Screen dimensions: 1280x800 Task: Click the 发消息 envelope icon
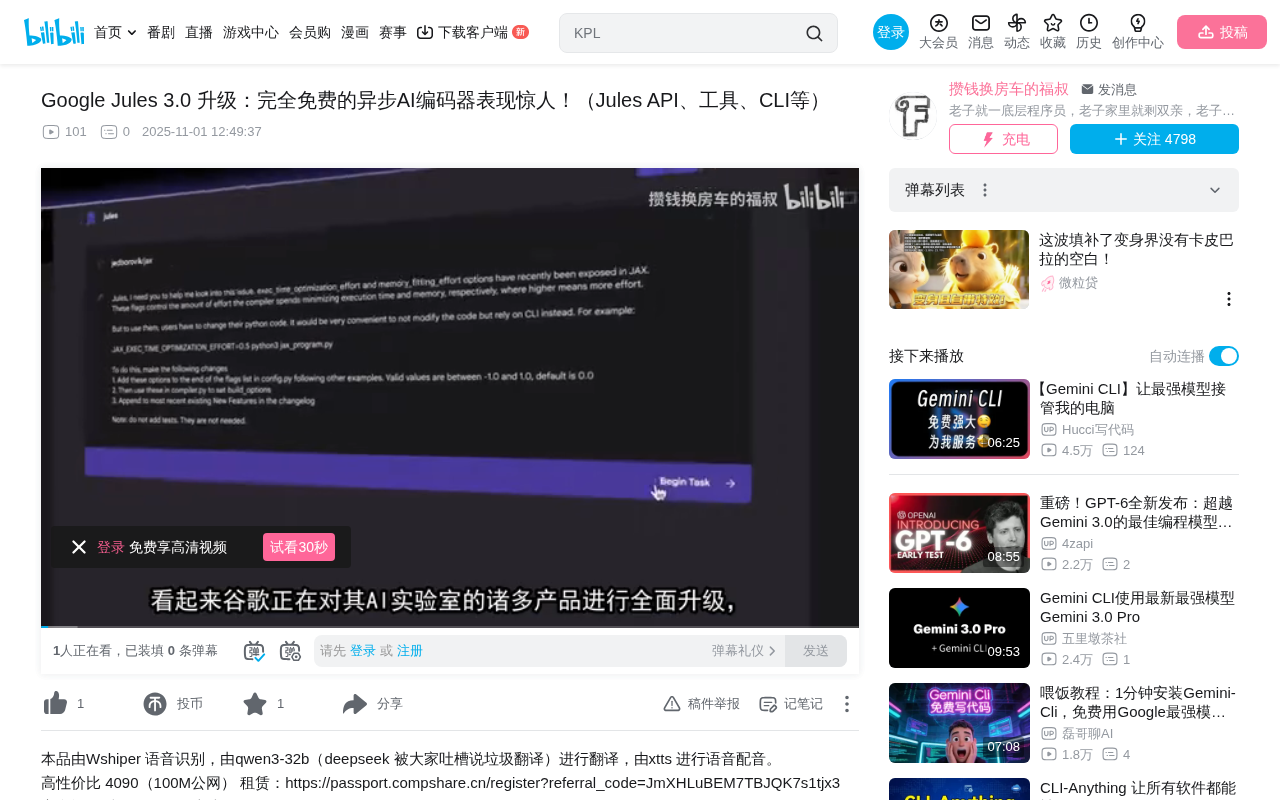pos(1087,89)
